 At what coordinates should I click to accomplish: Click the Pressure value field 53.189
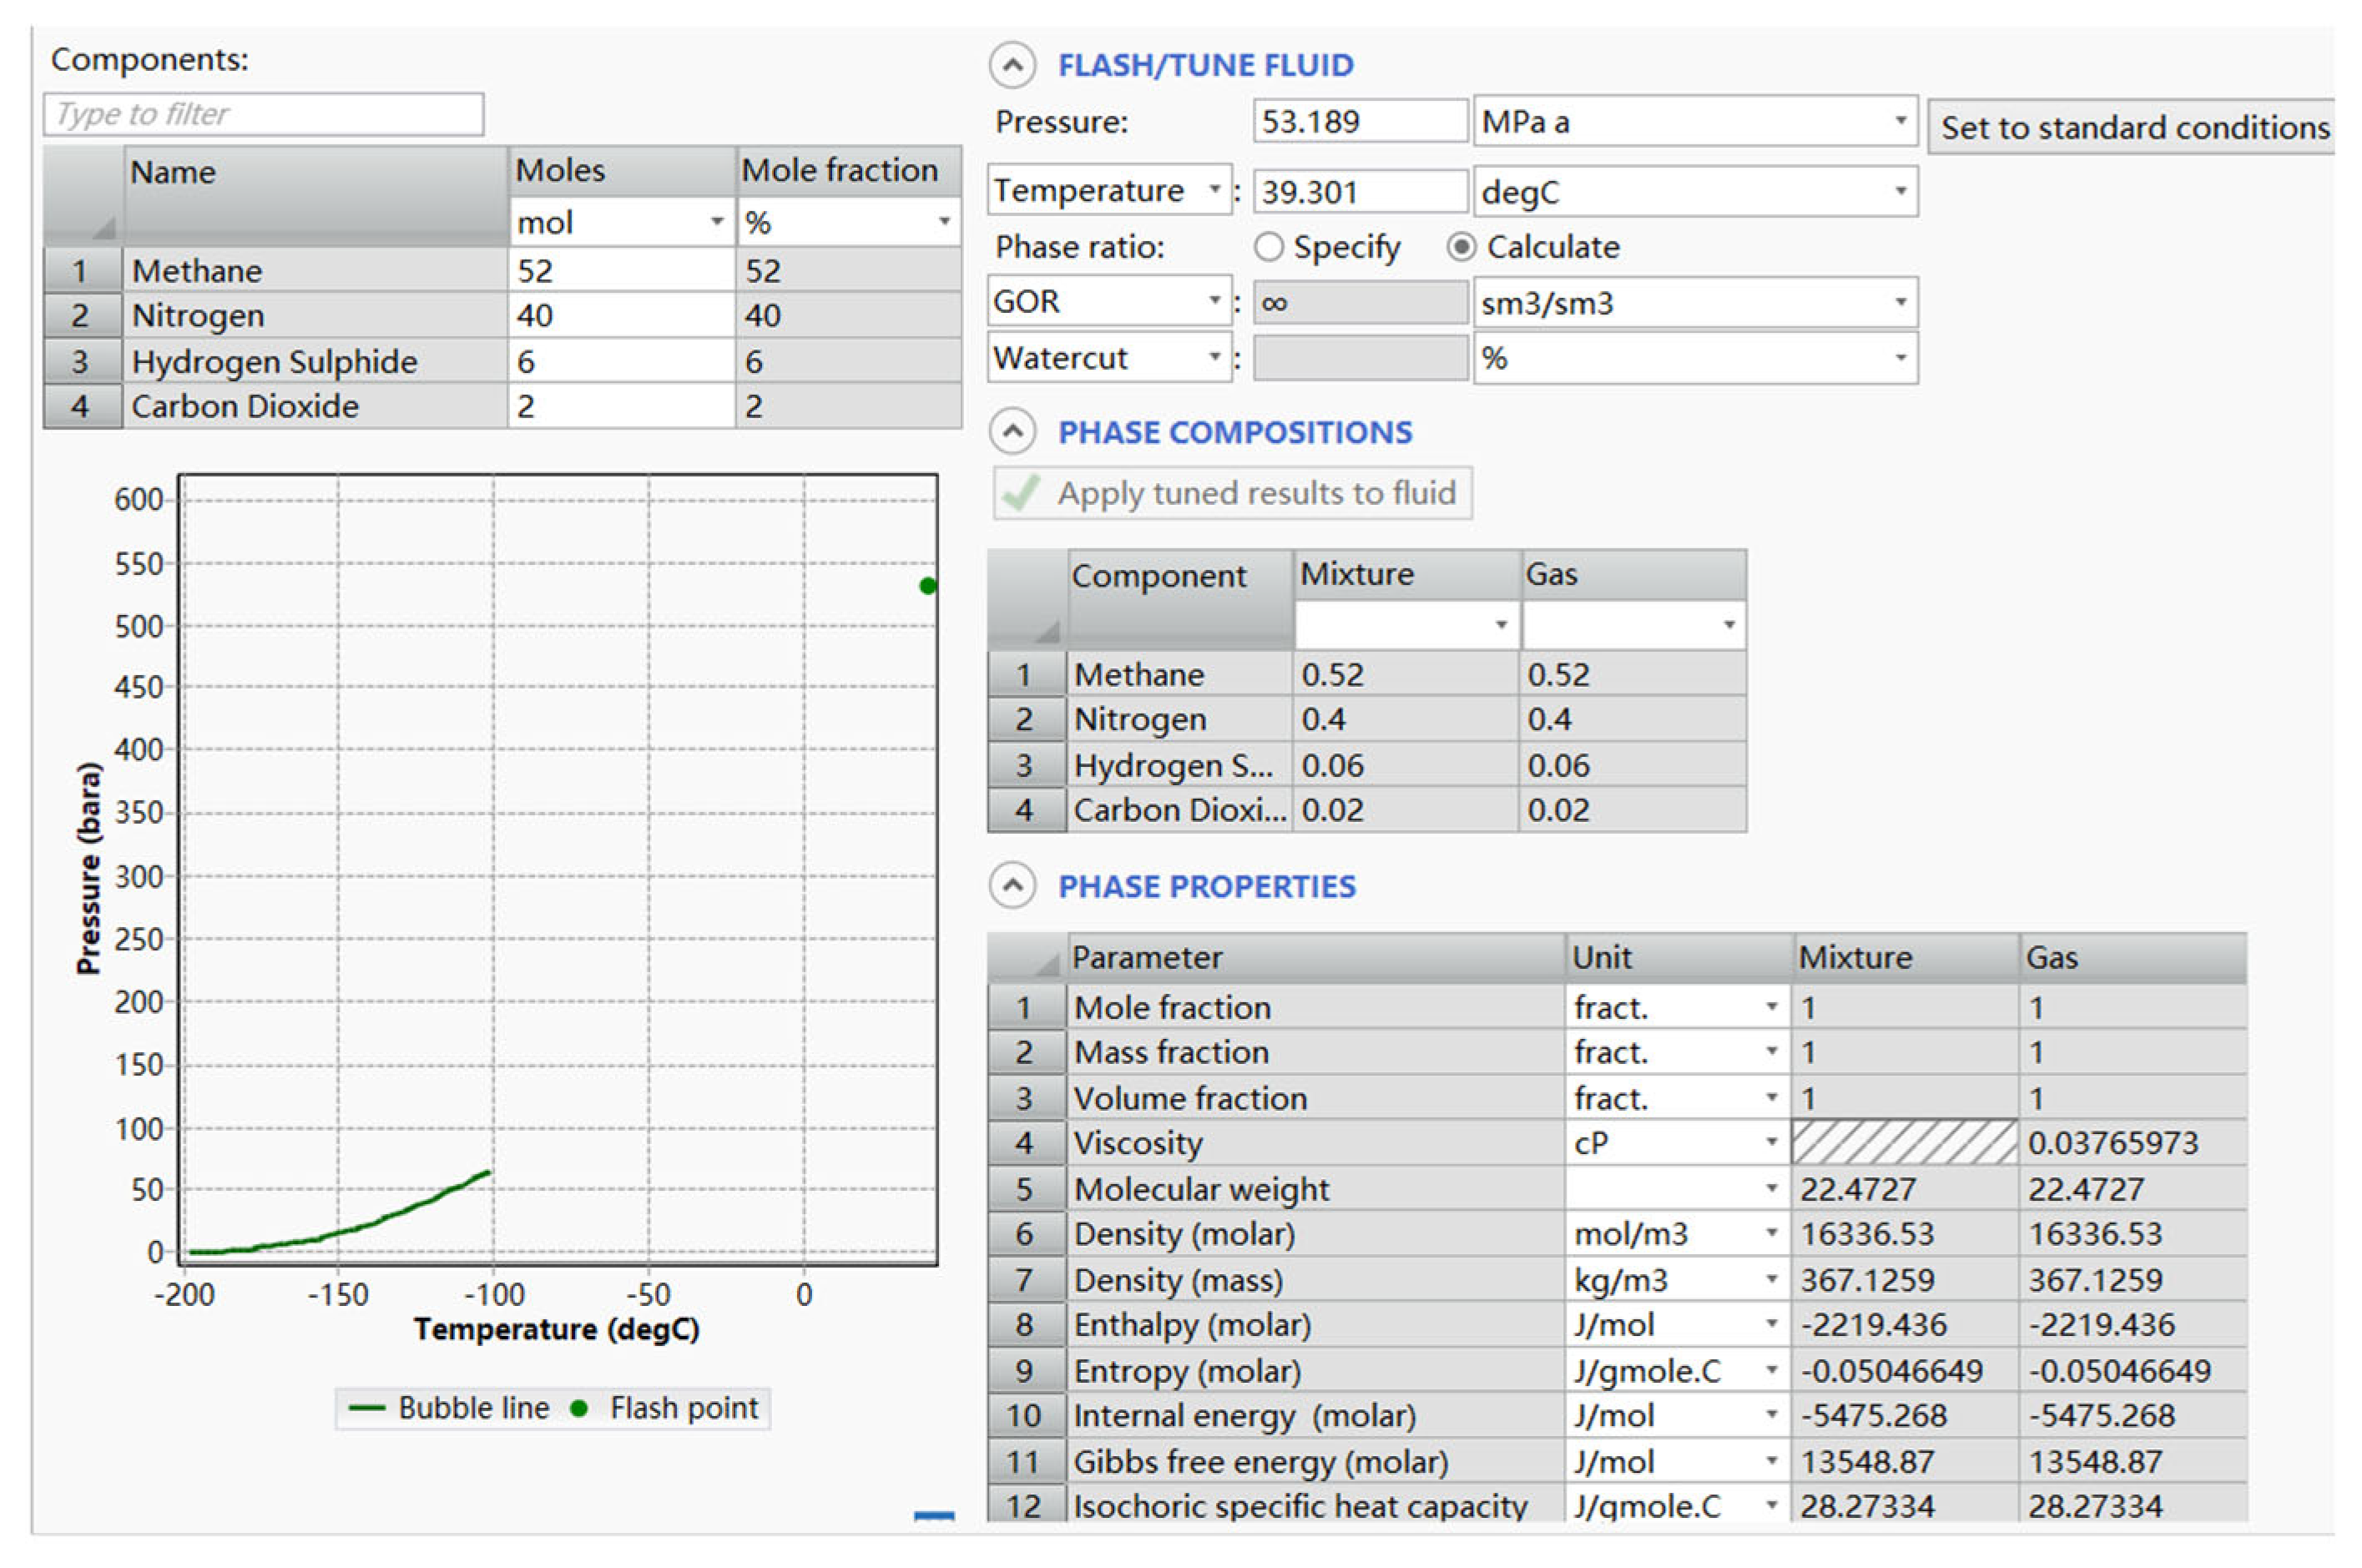[1358, 122]
